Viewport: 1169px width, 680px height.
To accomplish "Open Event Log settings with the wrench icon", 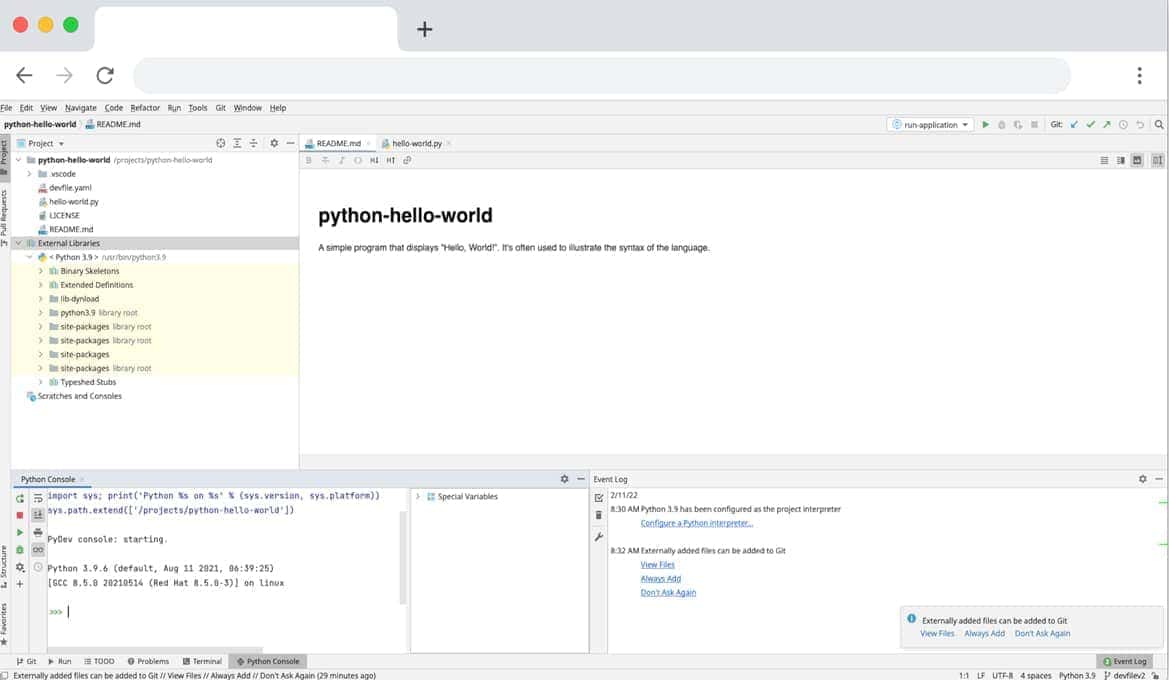I will [x=599, y=537].
